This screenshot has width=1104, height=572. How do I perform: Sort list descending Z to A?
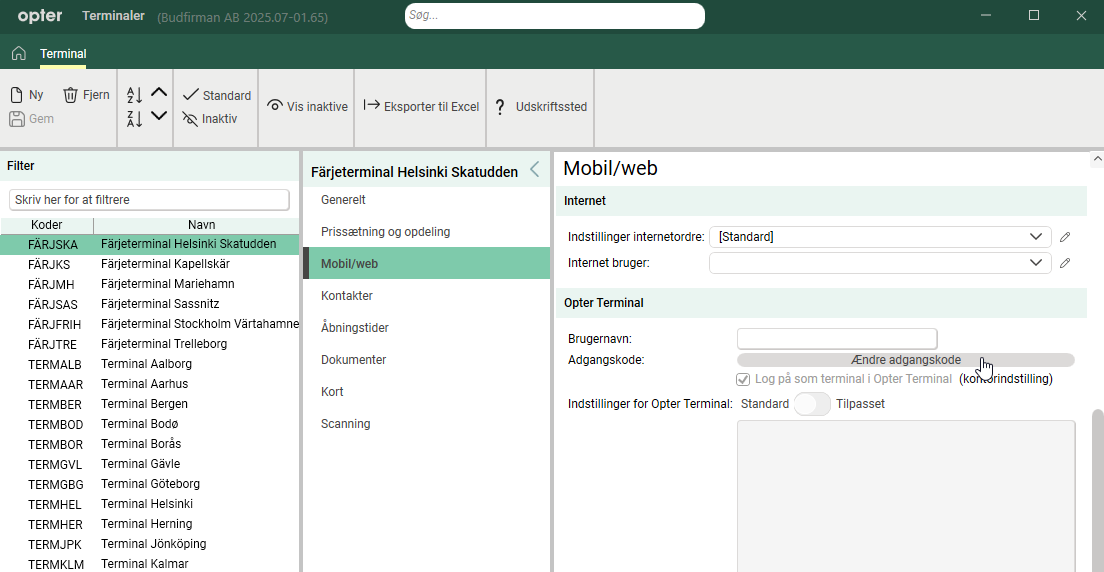134,119
